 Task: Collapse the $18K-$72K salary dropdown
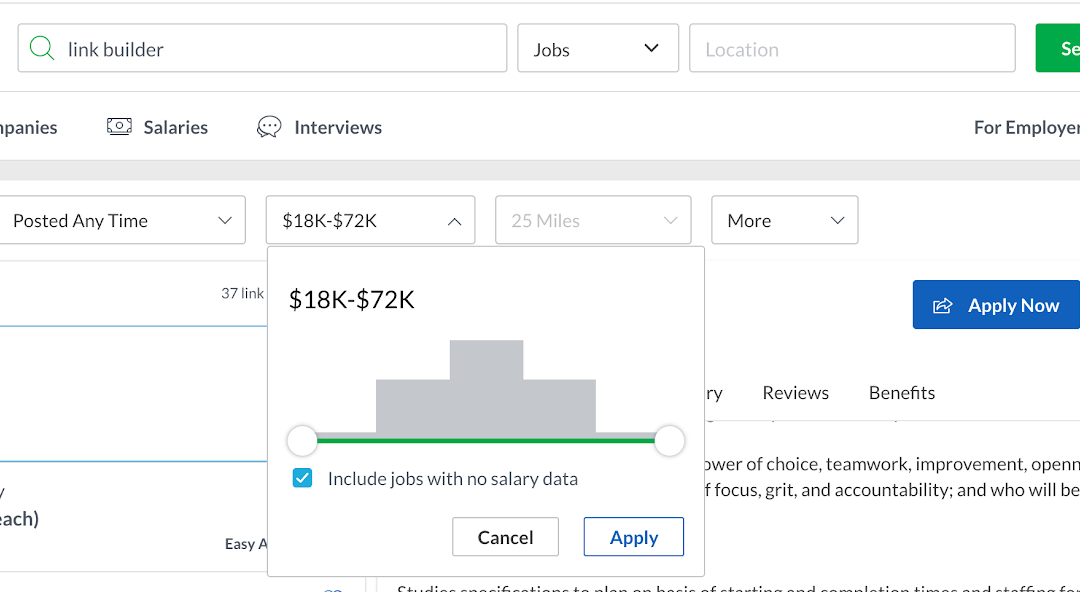coord(369,221)
